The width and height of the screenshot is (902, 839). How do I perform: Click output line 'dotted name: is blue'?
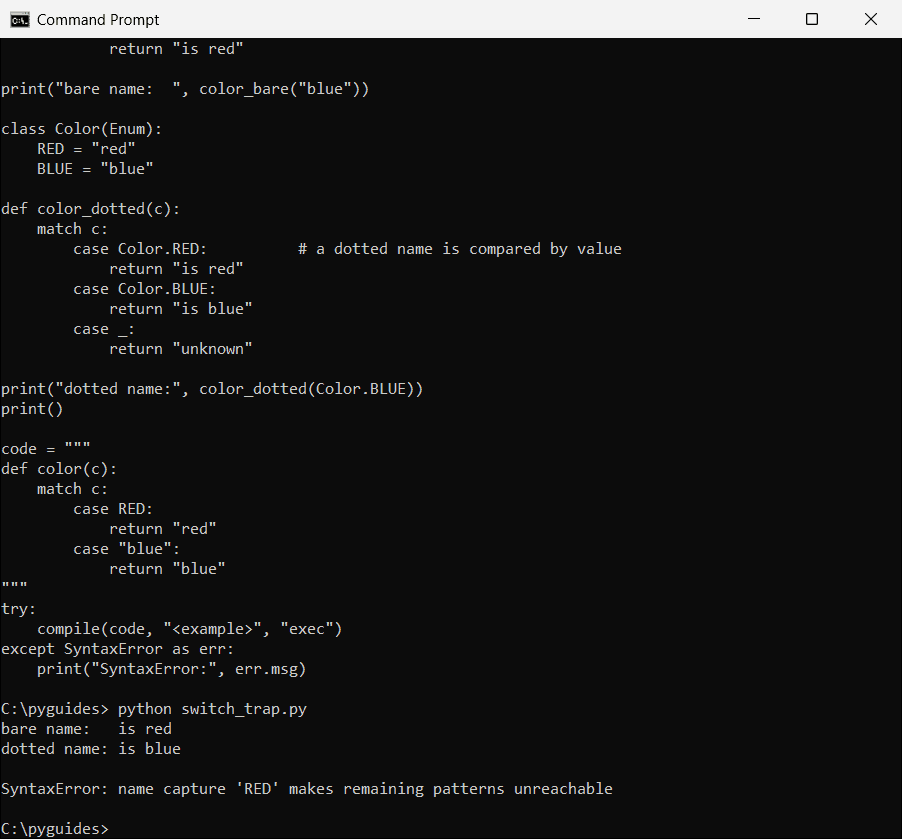91,749
